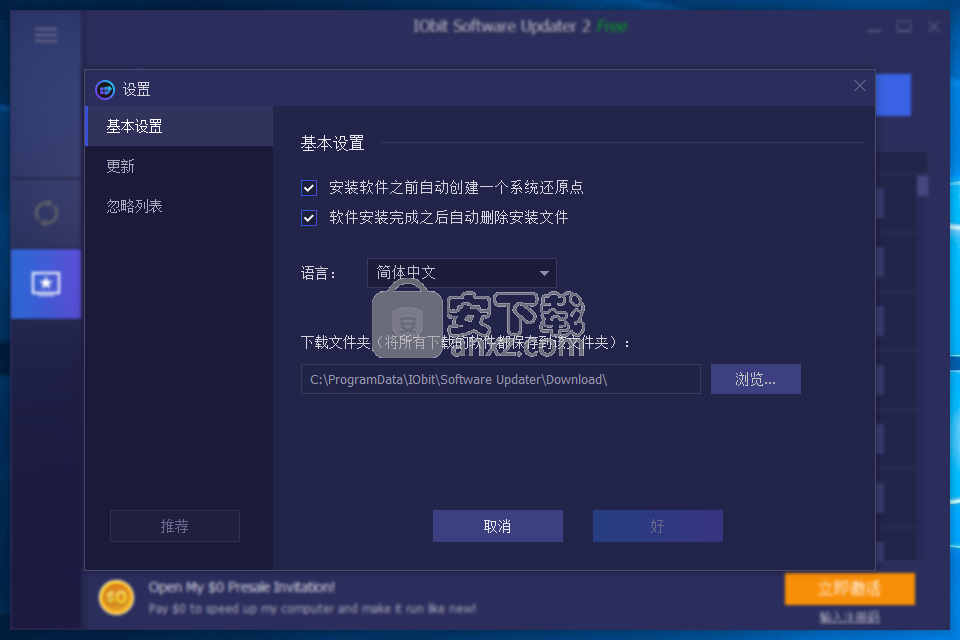Open the language dropdown 简体中文

[462, 273]
